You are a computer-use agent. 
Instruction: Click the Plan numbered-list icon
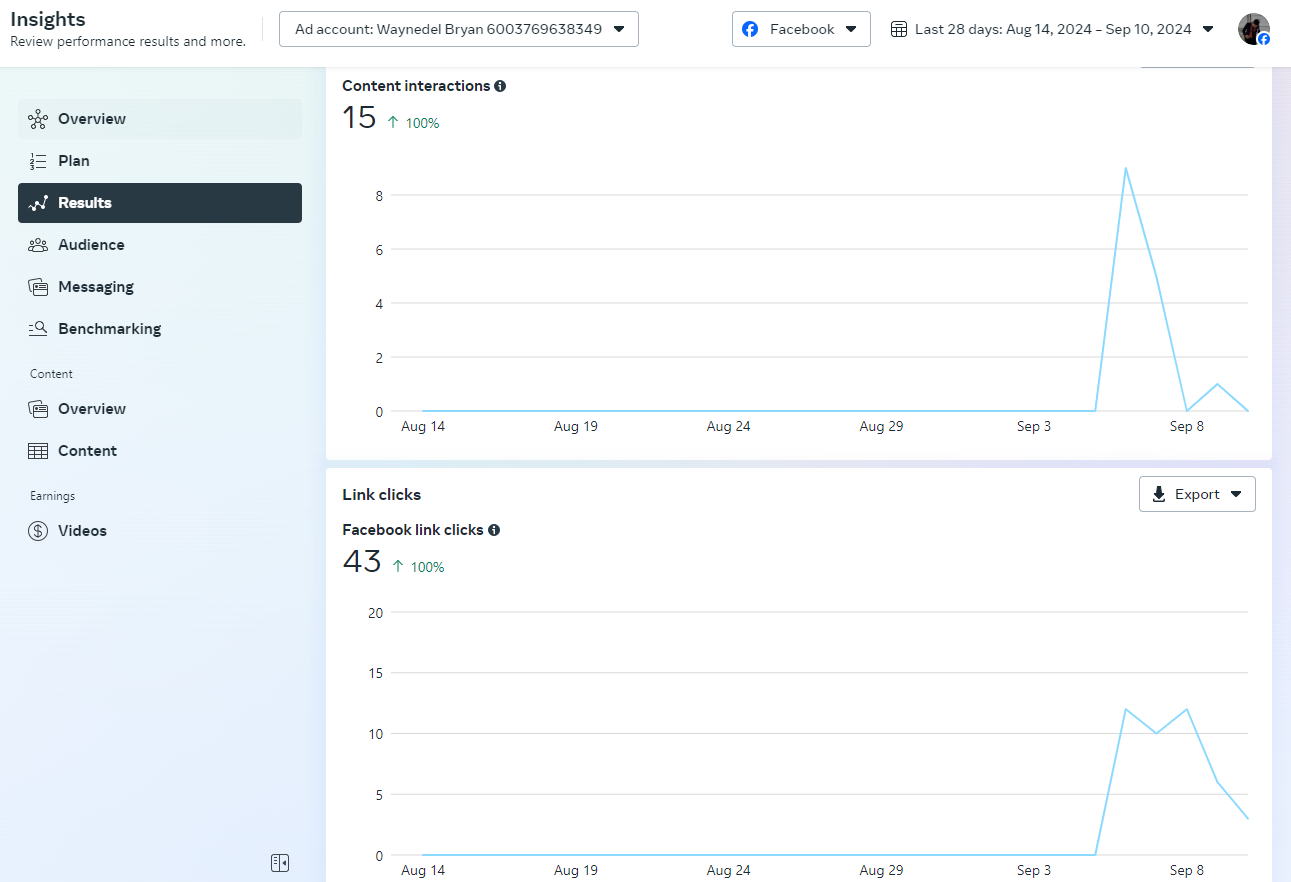(x=38, y=161)
